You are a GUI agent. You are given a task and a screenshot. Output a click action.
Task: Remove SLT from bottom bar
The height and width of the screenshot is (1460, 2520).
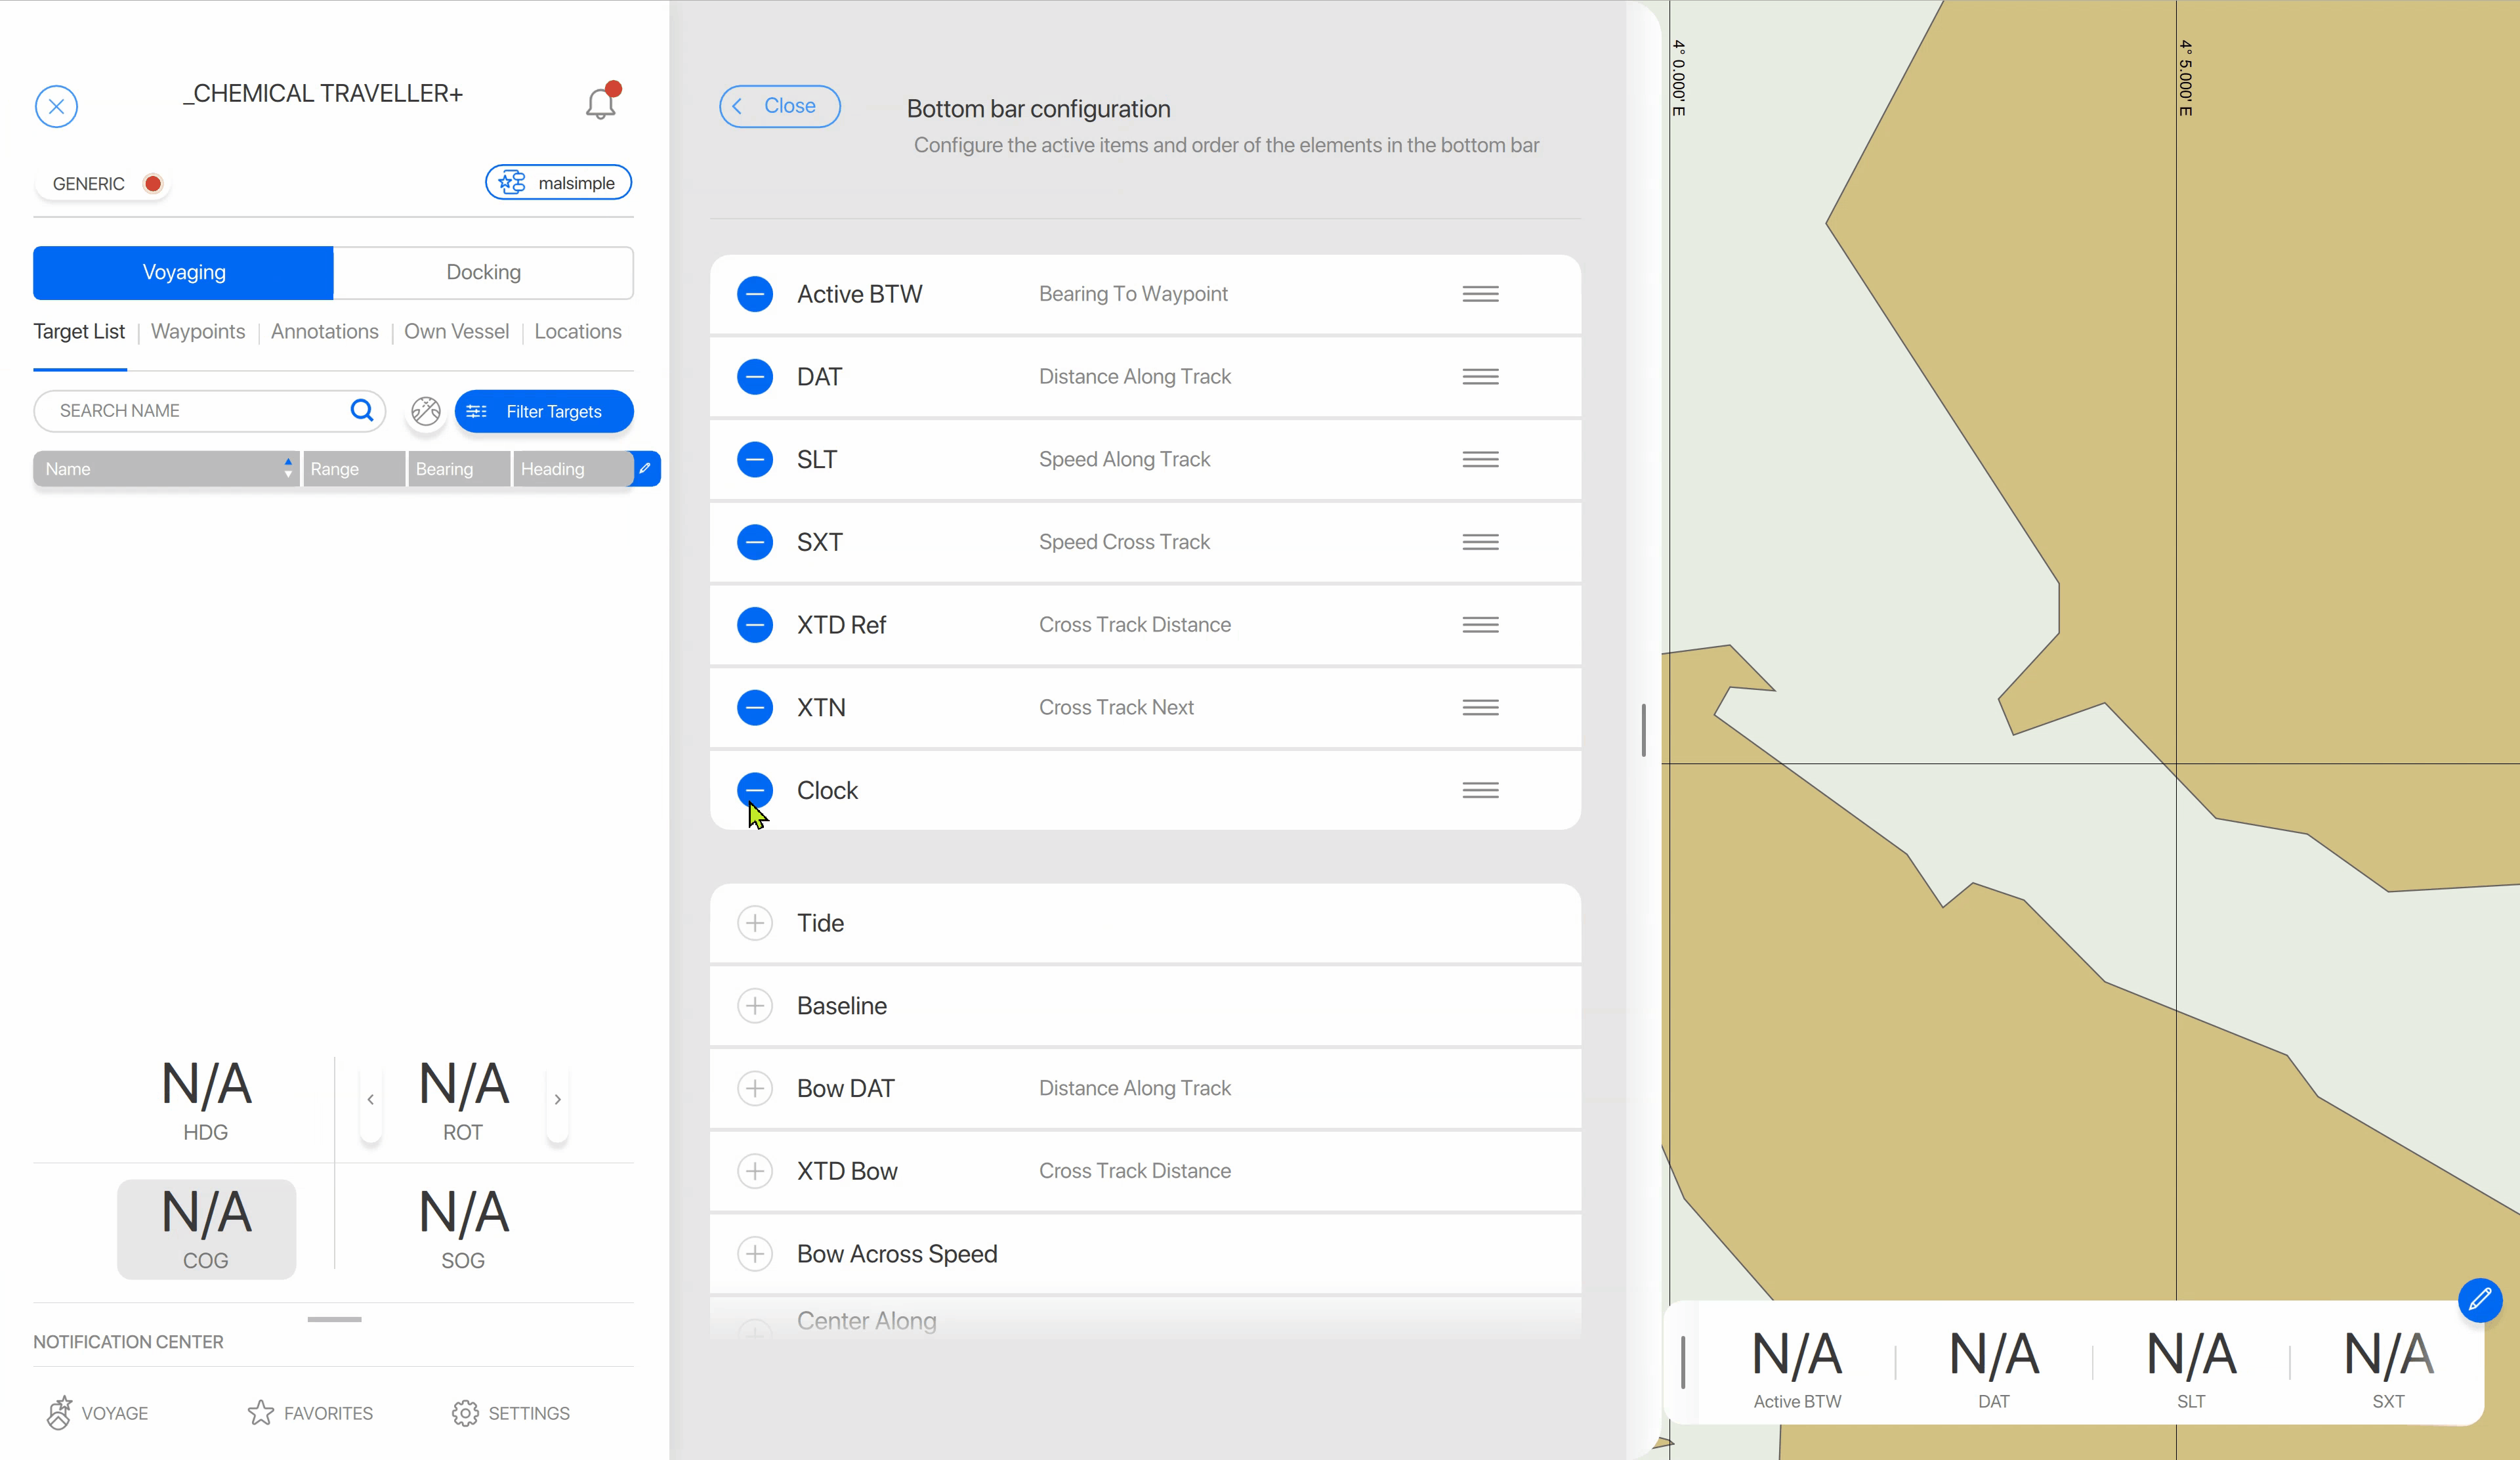[755, 460]
